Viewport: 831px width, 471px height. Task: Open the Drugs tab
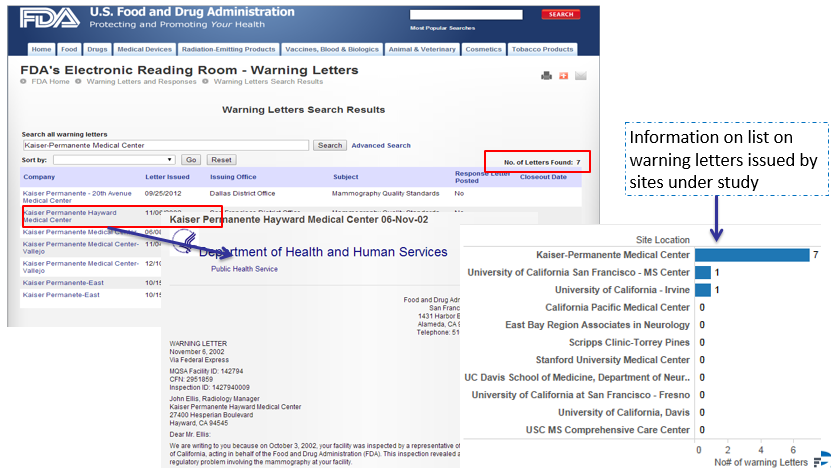click(98, 49)
